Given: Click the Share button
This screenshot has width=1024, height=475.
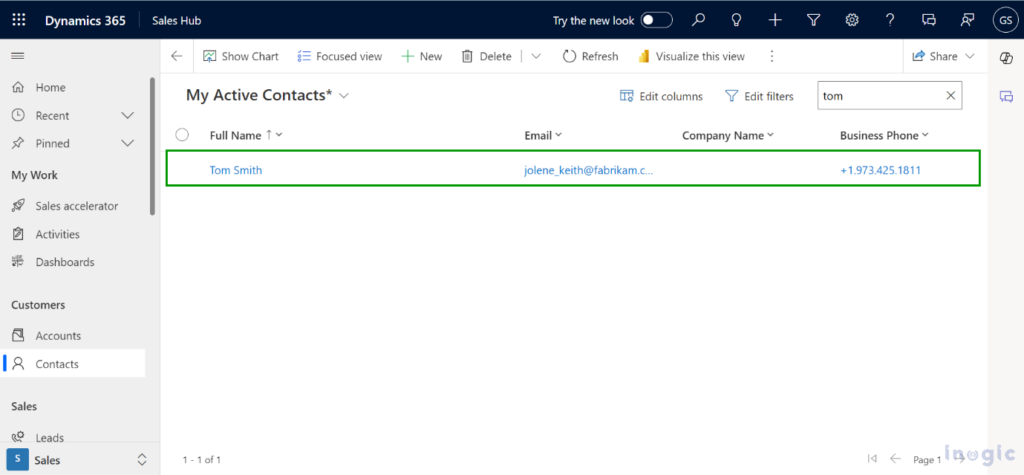Looking at the screenshot, I should pos(935,56).
